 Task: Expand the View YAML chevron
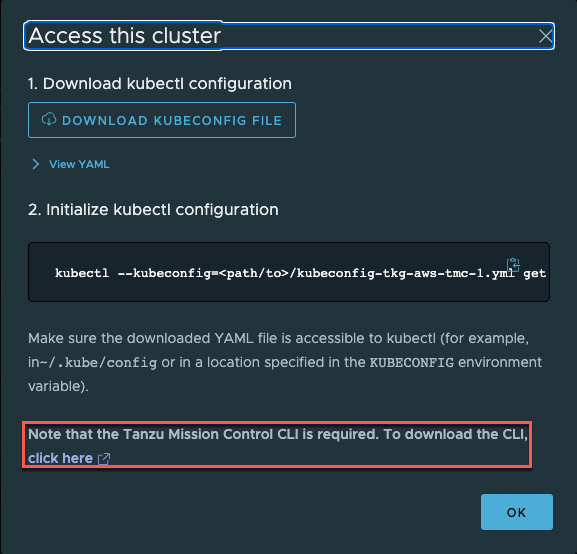coord(36,164)
